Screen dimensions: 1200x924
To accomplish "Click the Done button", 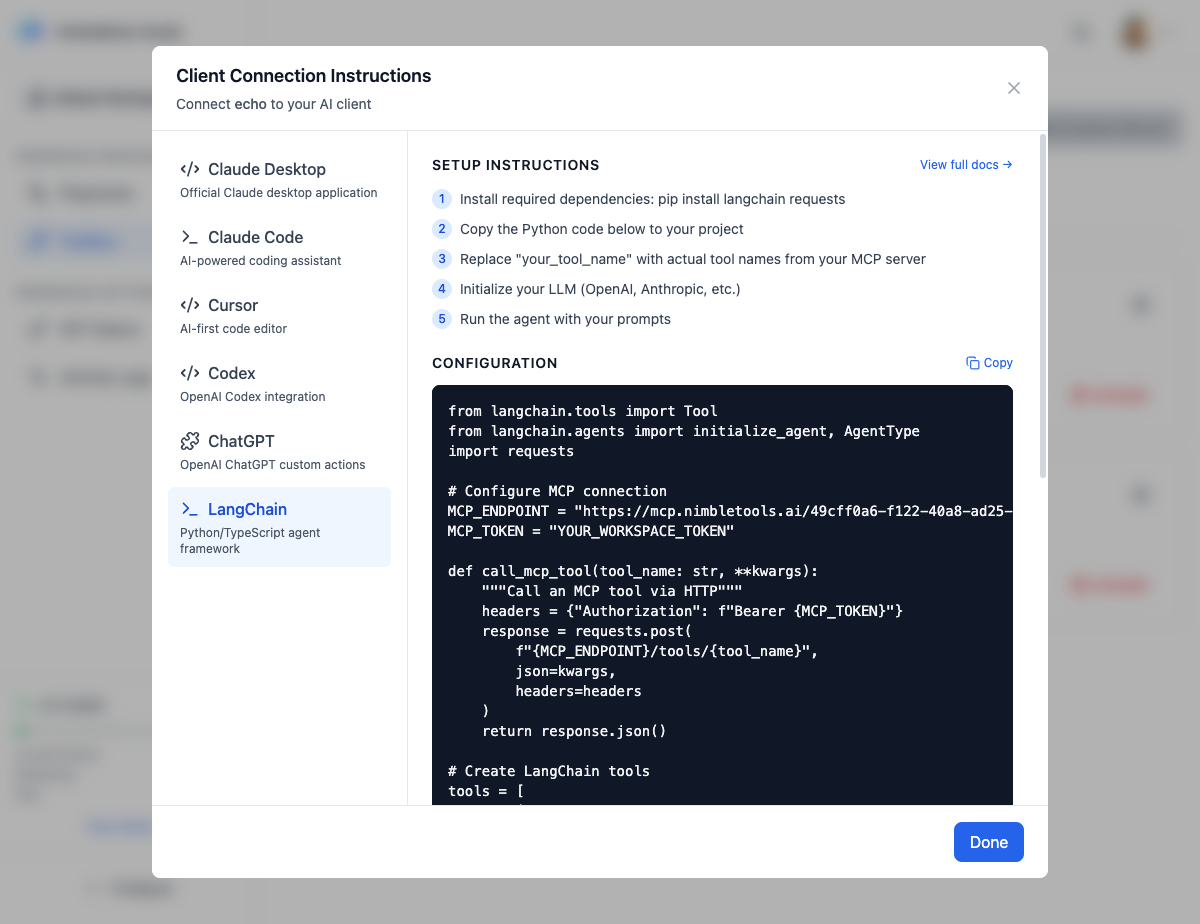I will click(x=989, y=842).
